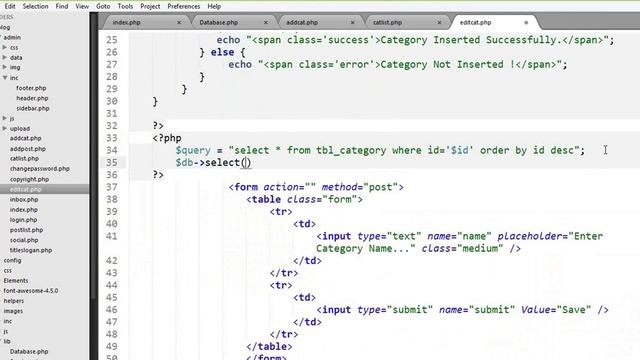Screen dimensions: 640x360
Task: Expand the js folder under admin
Action: click(x=4, y=118)
